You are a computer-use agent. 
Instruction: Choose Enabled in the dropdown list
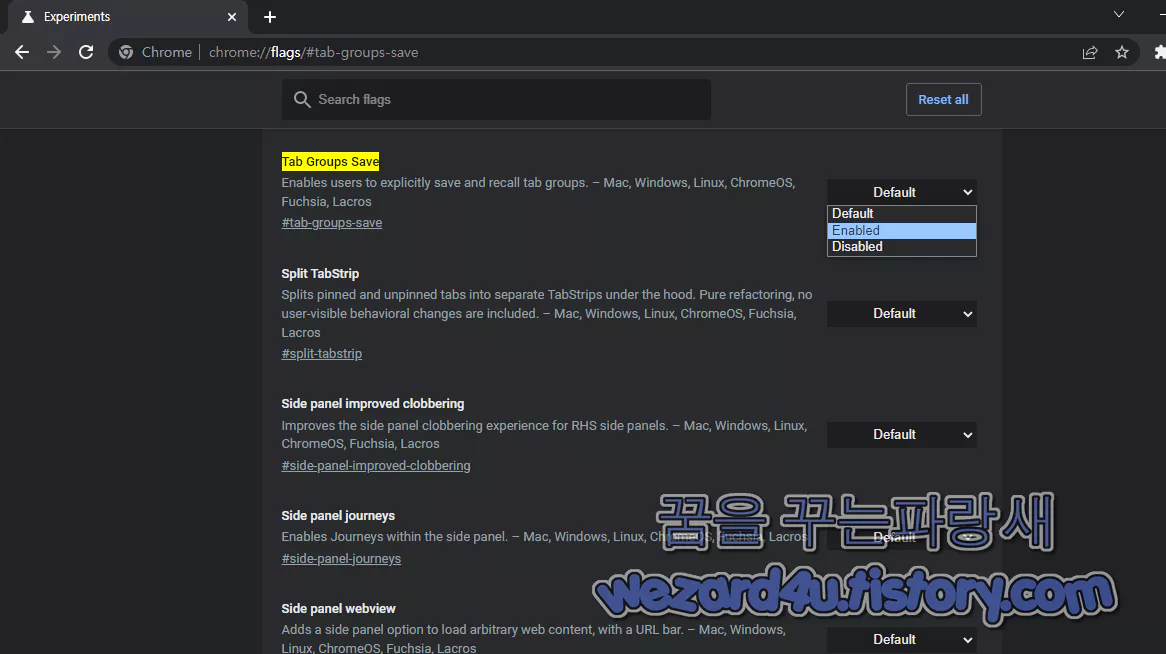coord(901,231)
